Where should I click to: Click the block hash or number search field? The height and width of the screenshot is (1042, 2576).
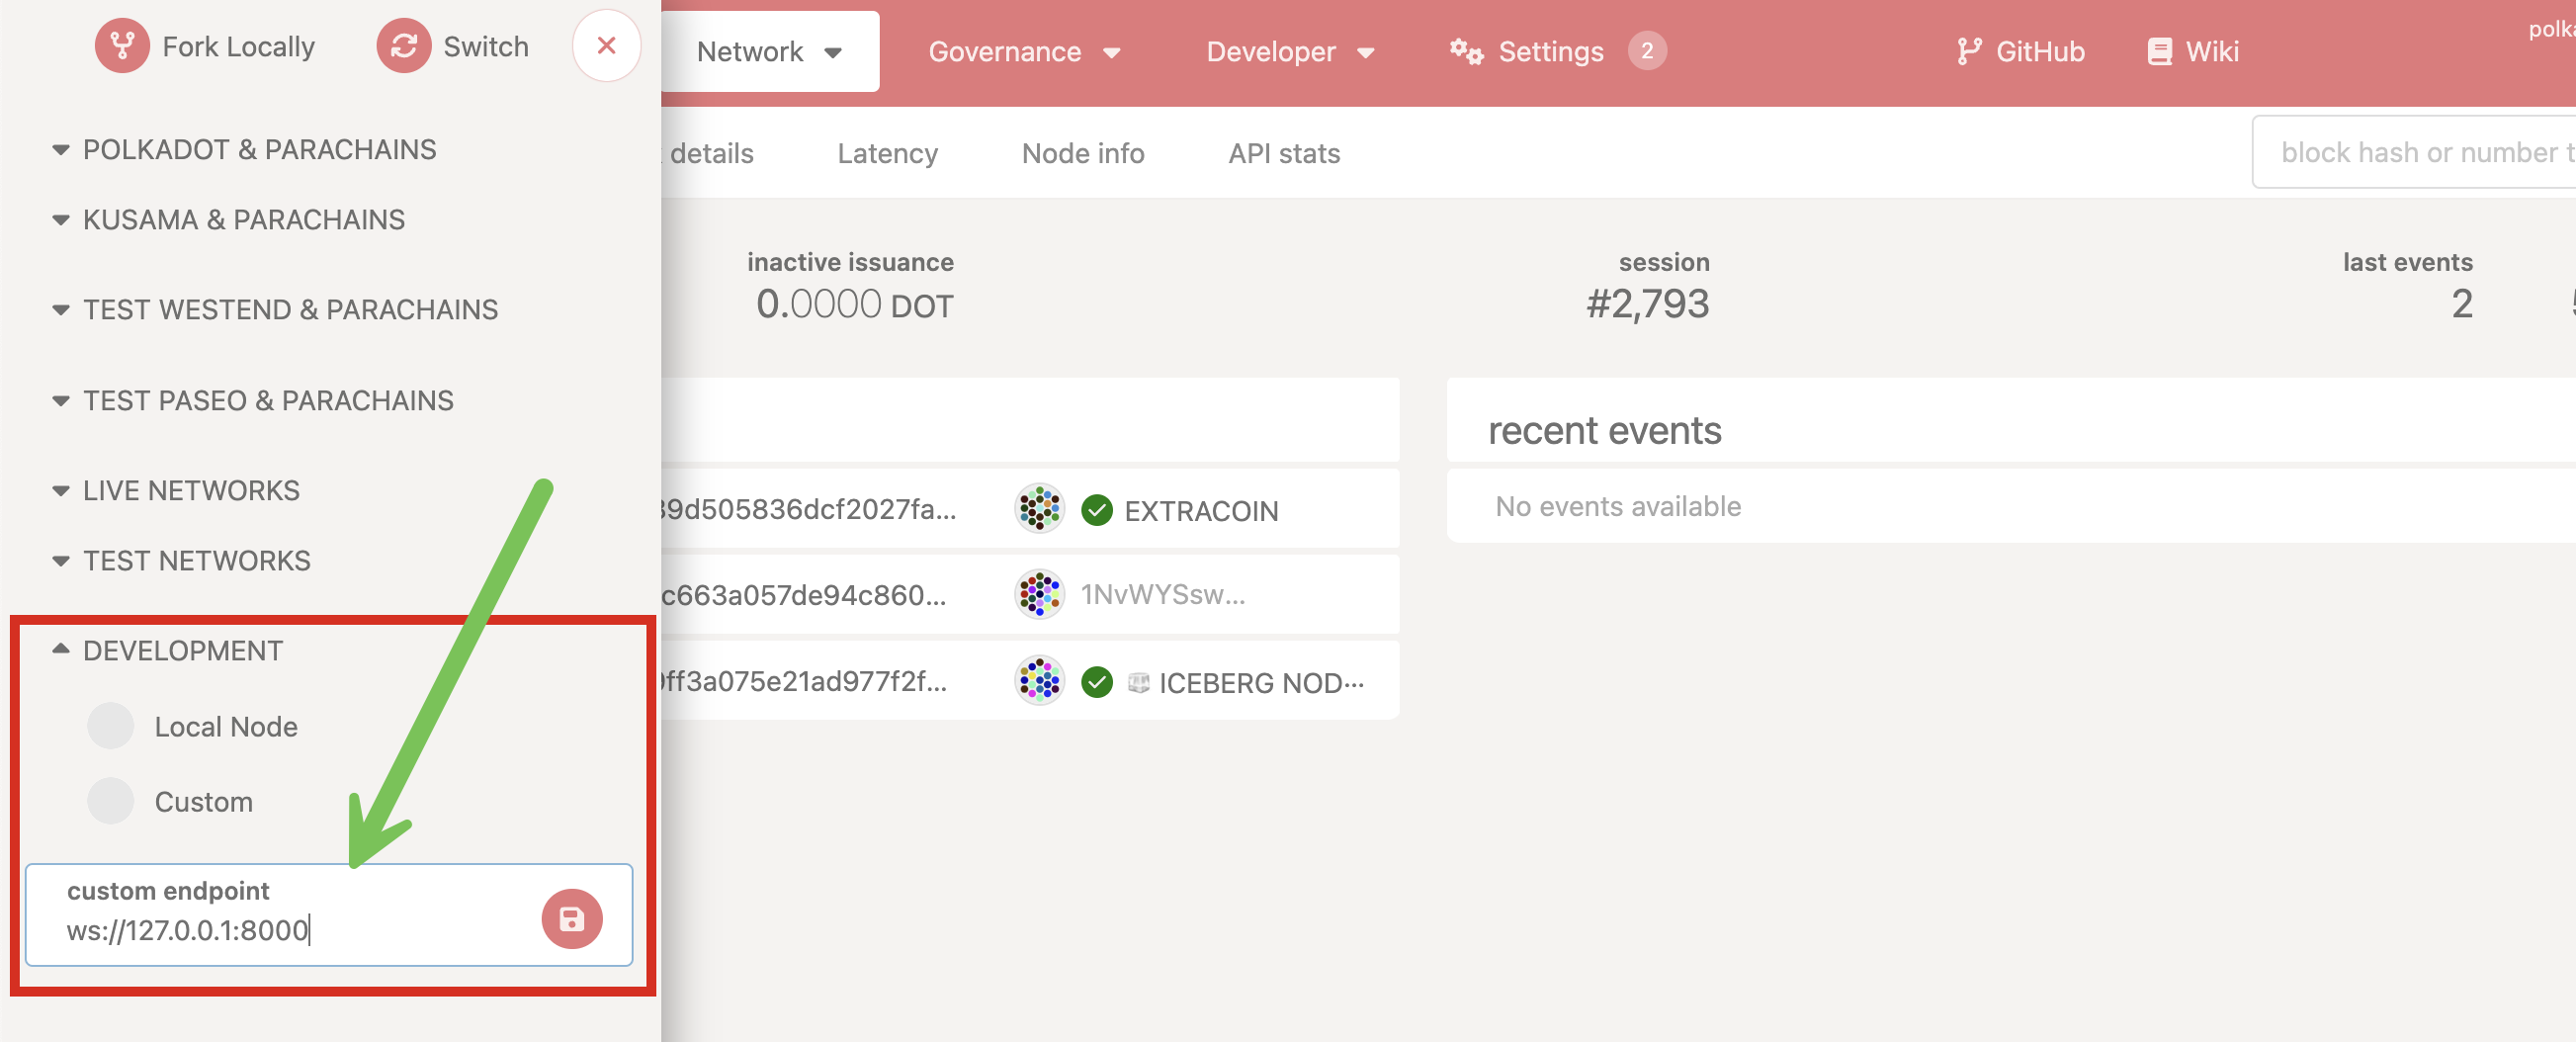point(2420,152)
